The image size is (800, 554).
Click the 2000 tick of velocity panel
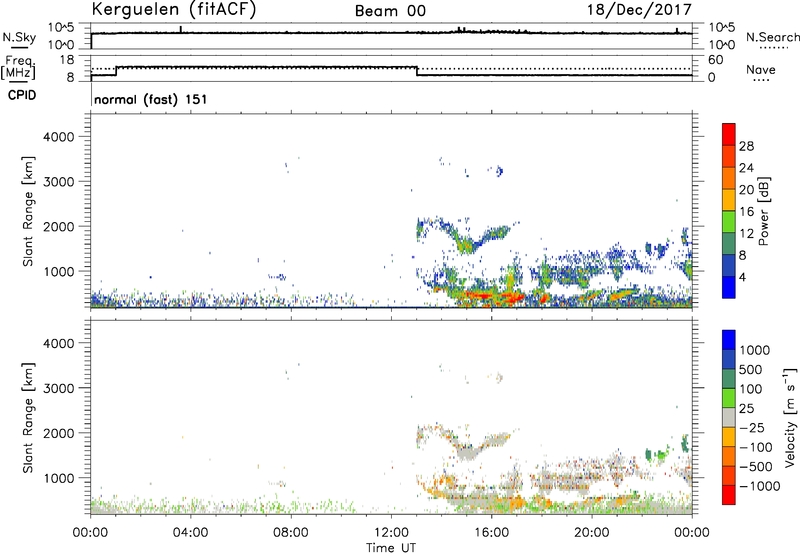click(x=59, y=433)
